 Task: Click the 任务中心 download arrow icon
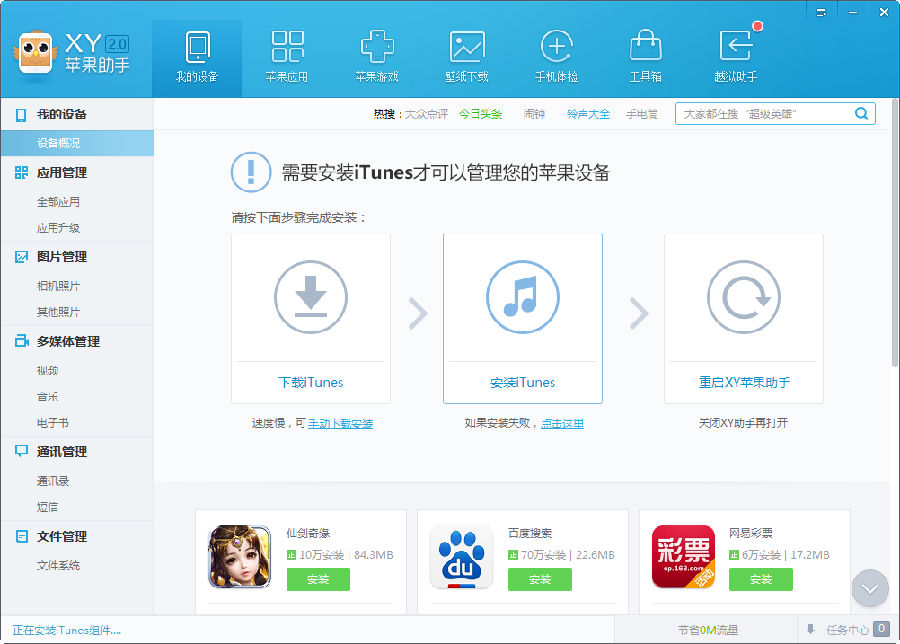coord(810,629)
